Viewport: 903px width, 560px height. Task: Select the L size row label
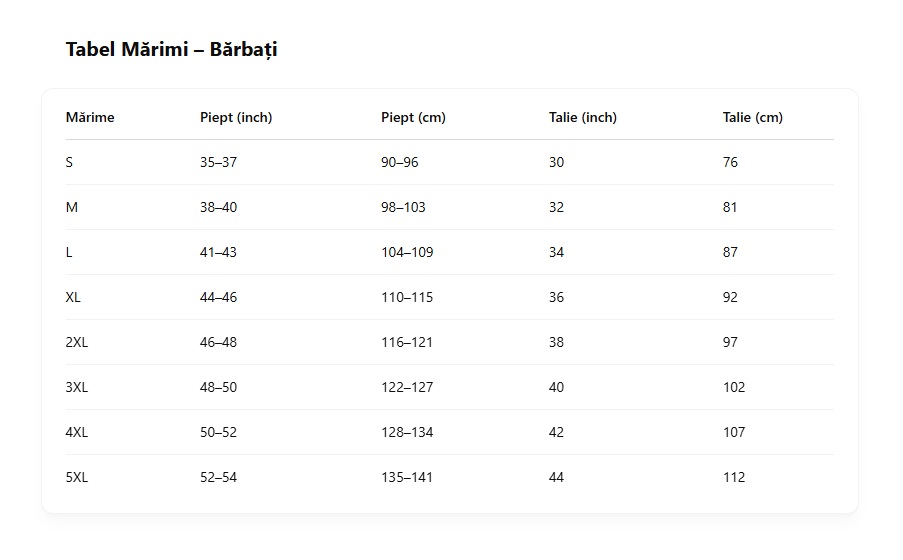(x=69, y=252)
